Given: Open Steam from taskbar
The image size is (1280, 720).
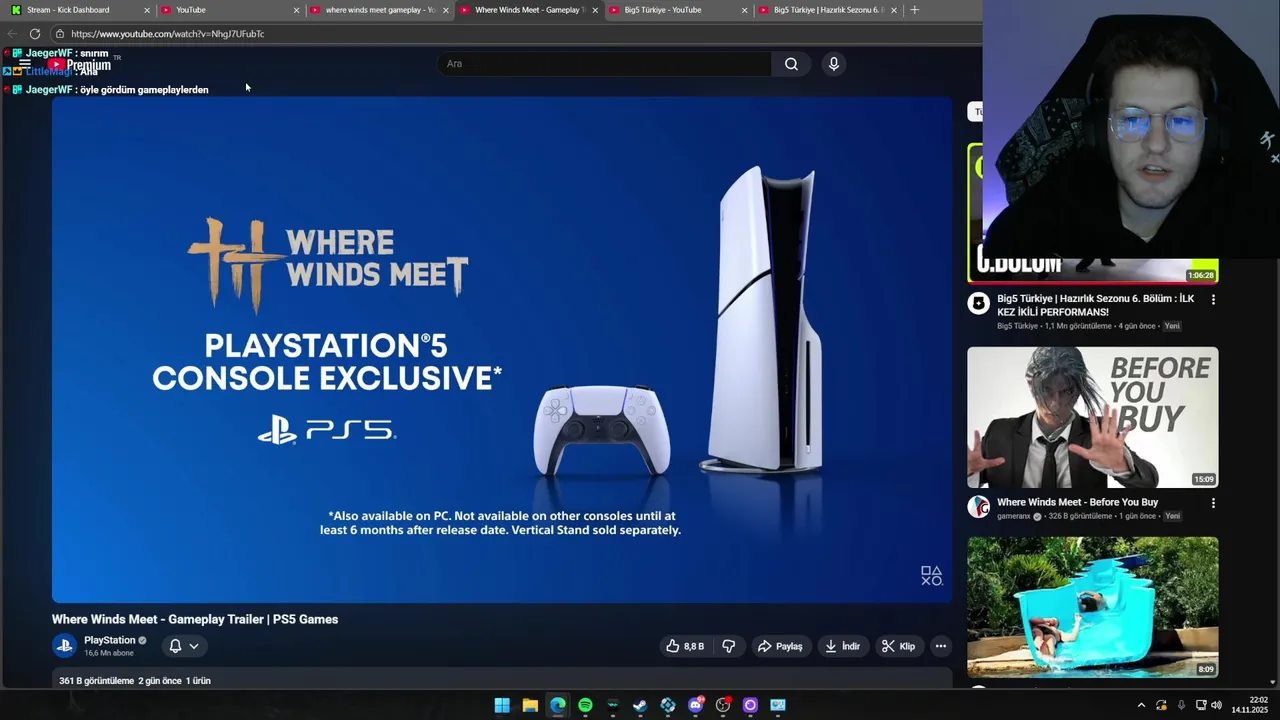Looking at the screenshot, I should [640, 705].
